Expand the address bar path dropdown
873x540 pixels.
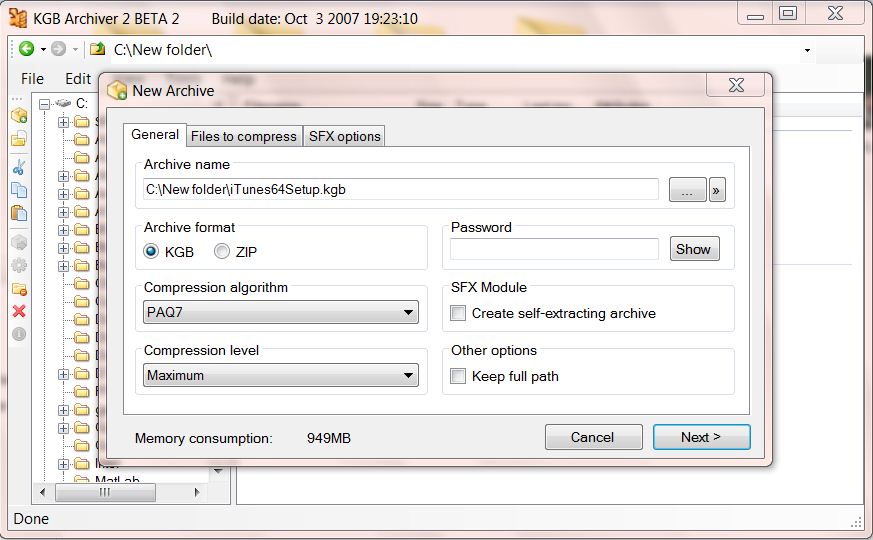click(x=807, y=50)
